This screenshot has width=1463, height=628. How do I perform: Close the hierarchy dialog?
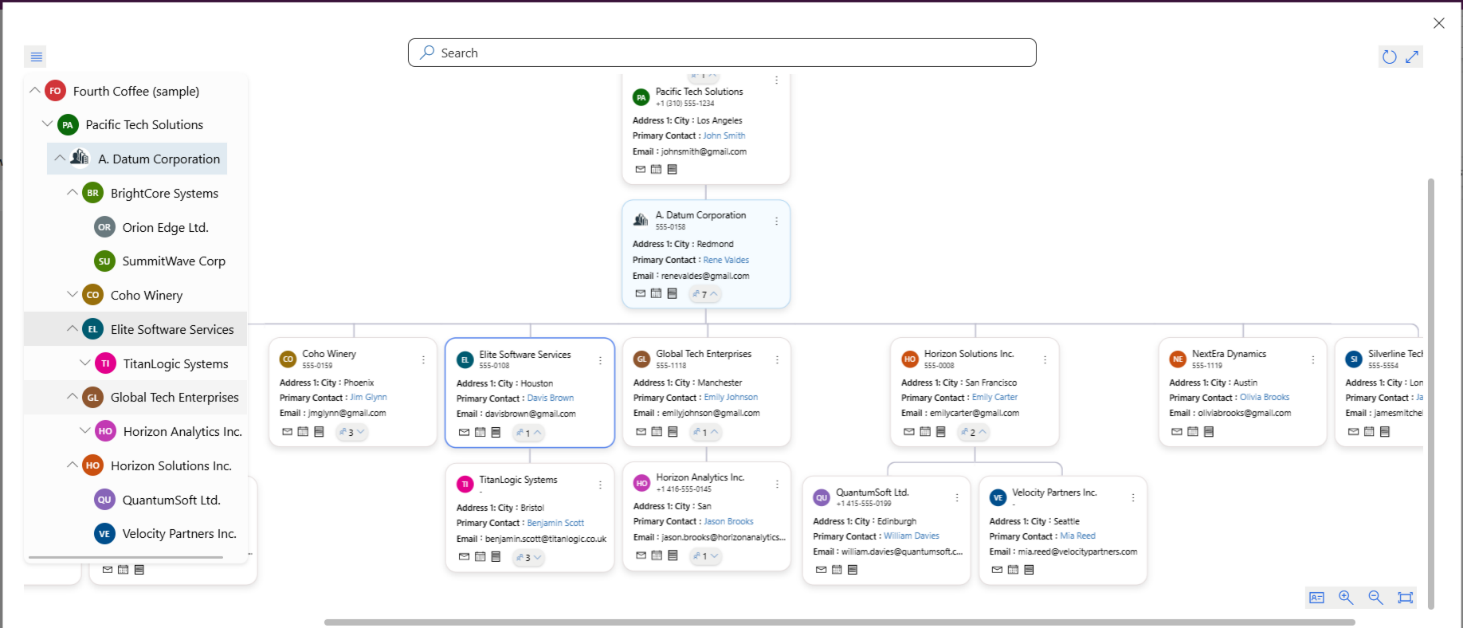point(1439,23)
